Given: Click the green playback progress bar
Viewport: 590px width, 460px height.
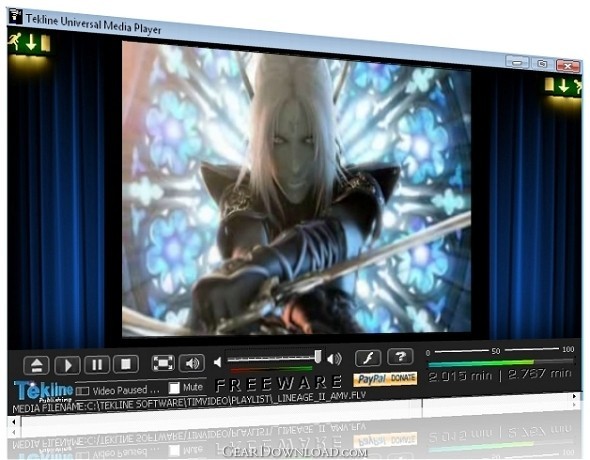Looking at the screenshot, I should pyautogui.click(x=500, y=363).
